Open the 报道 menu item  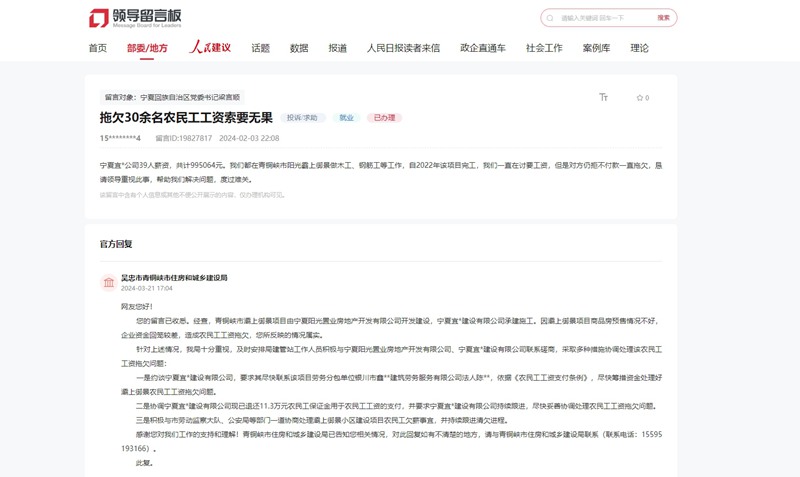click(338, 48)
